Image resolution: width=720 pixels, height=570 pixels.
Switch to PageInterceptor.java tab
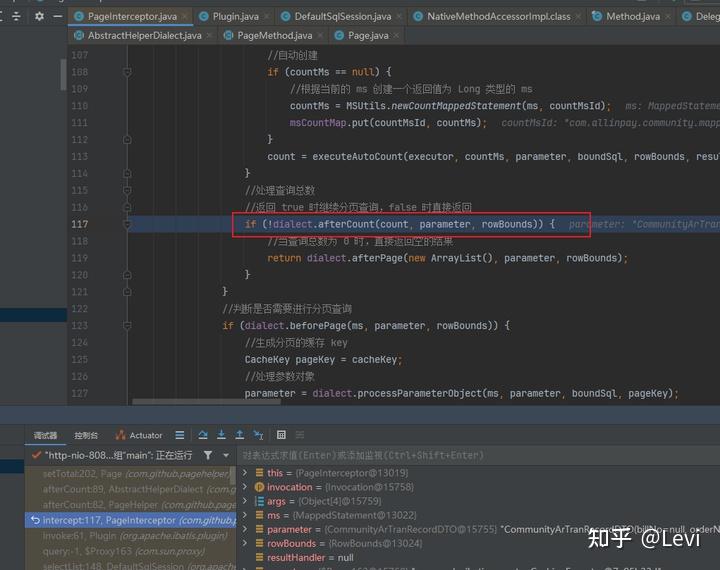coord(132,17)
